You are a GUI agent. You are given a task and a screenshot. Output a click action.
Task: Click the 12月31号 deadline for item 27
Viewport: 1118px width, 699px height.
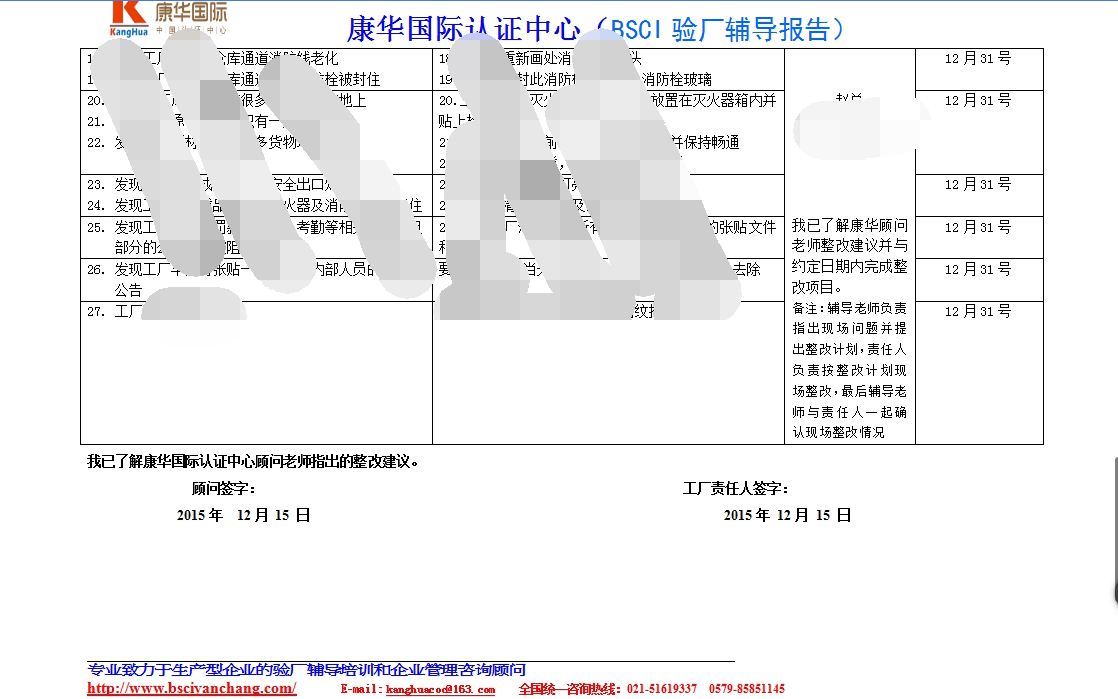click(x=978, y=312)
